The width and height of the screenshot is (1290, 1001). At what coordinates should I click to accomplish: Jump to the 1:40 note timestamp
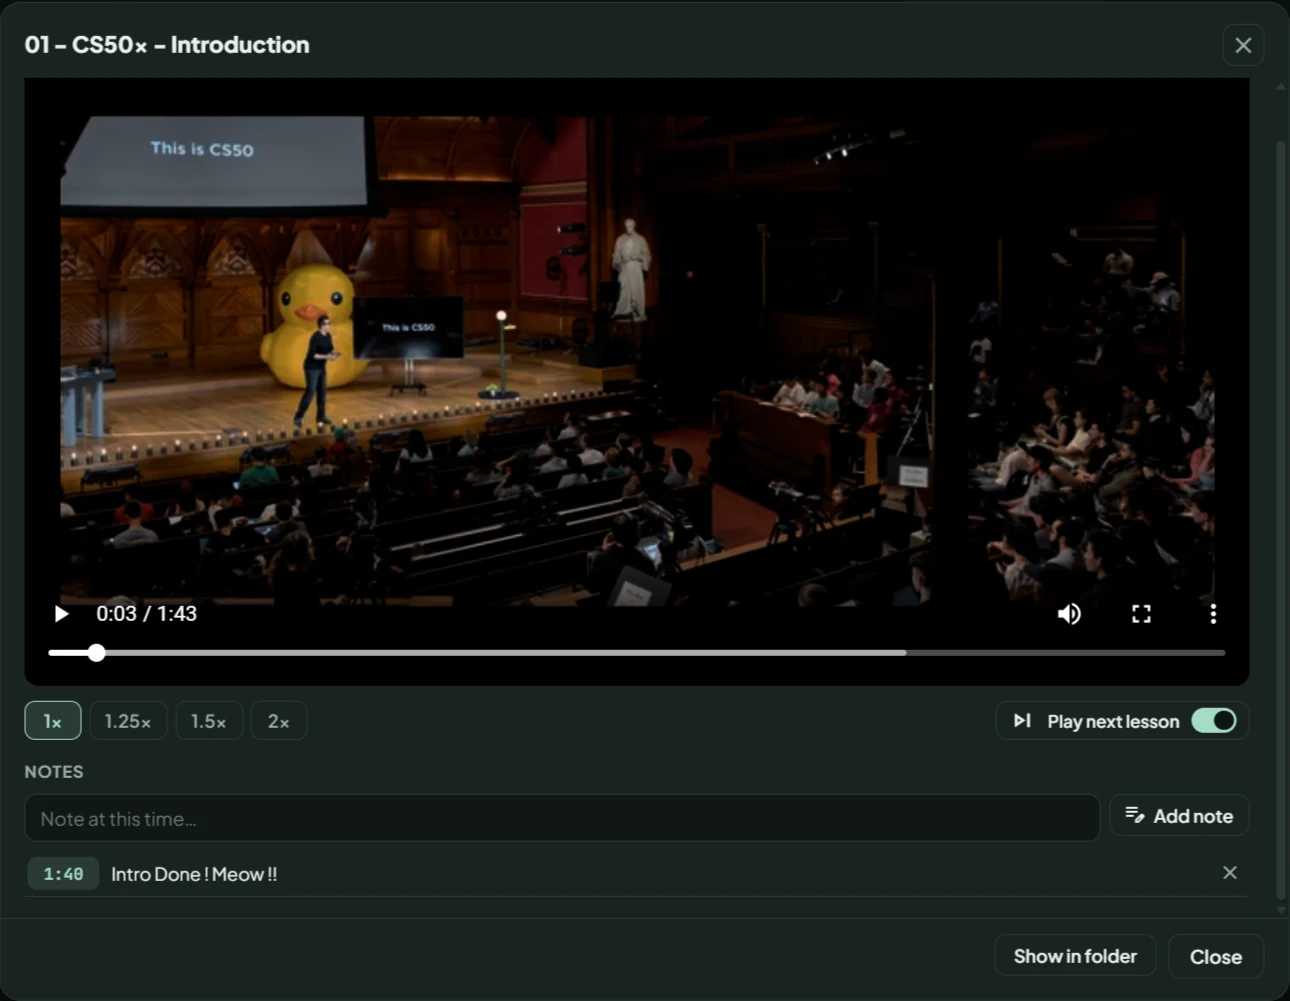click(63, 874)
